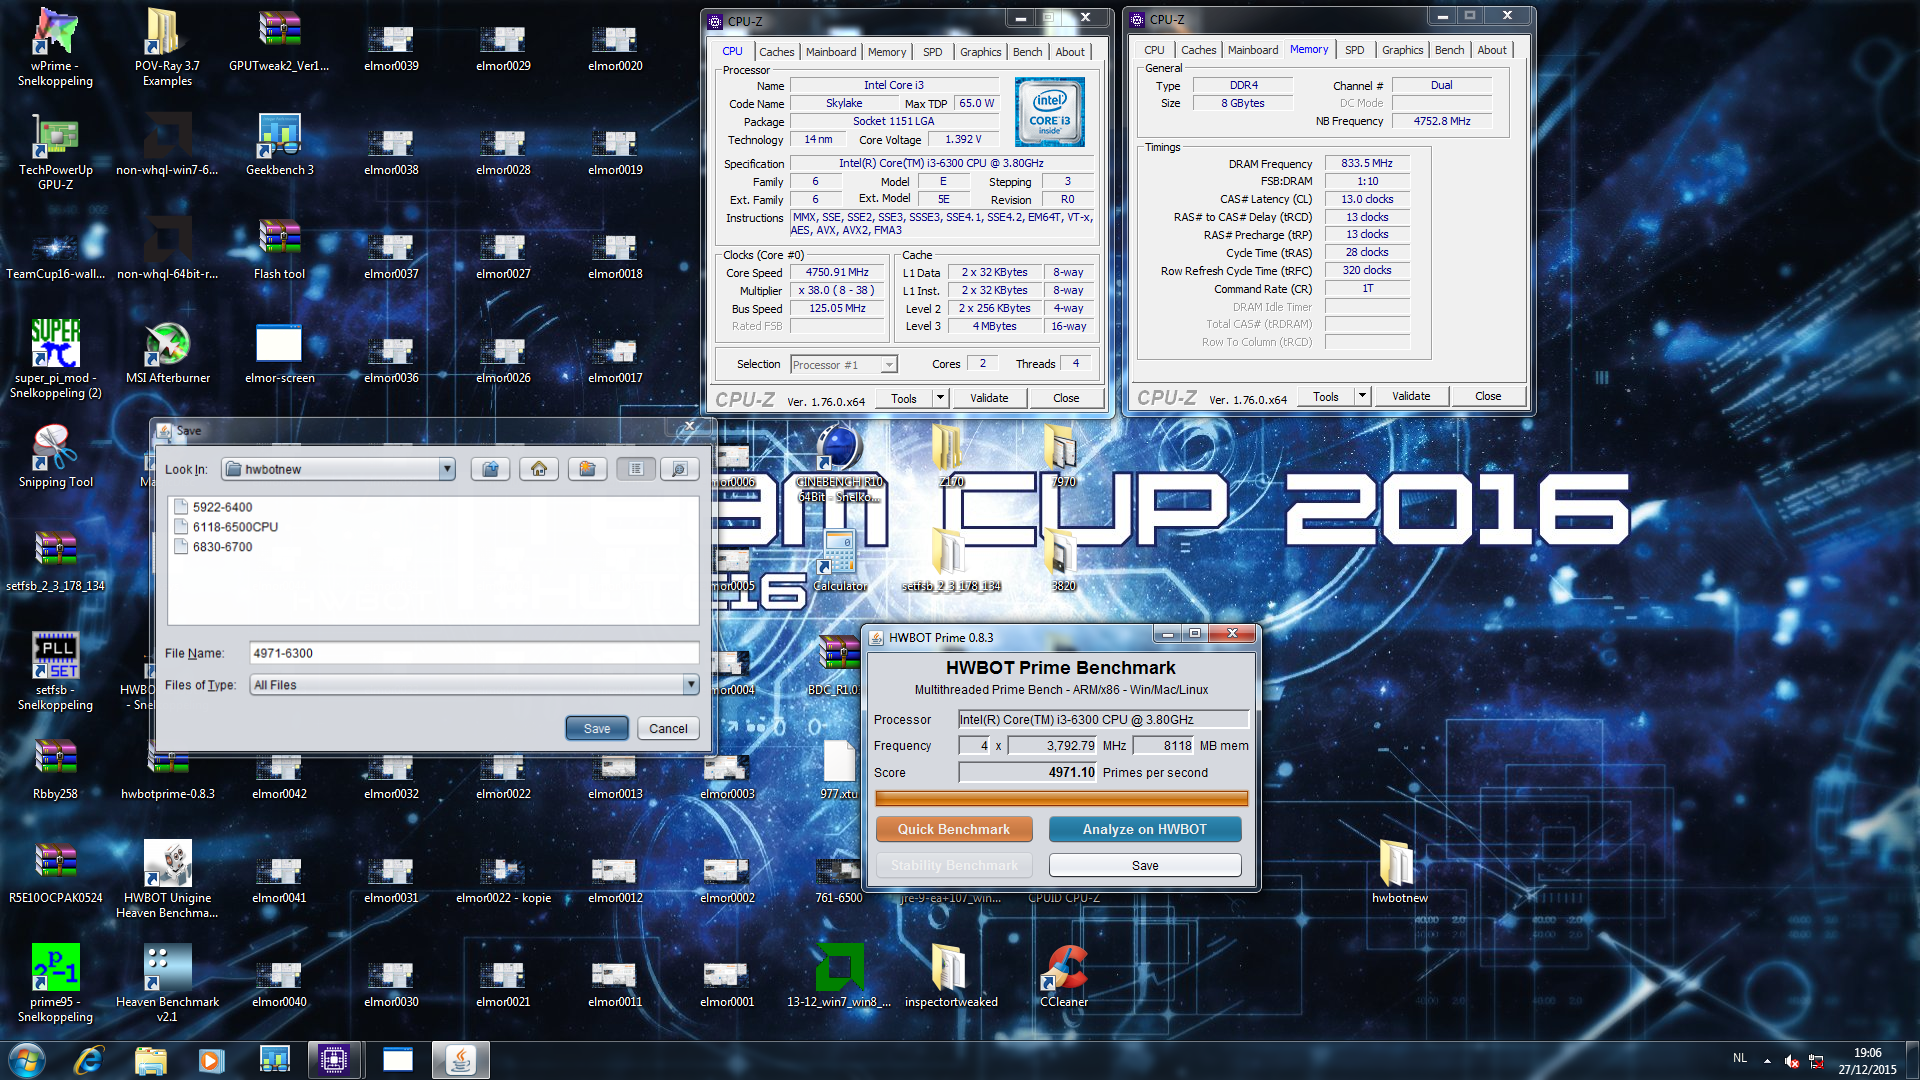
Task: Open Bench tab in left CPU-Z window
Action: [x=1027, y=52]
